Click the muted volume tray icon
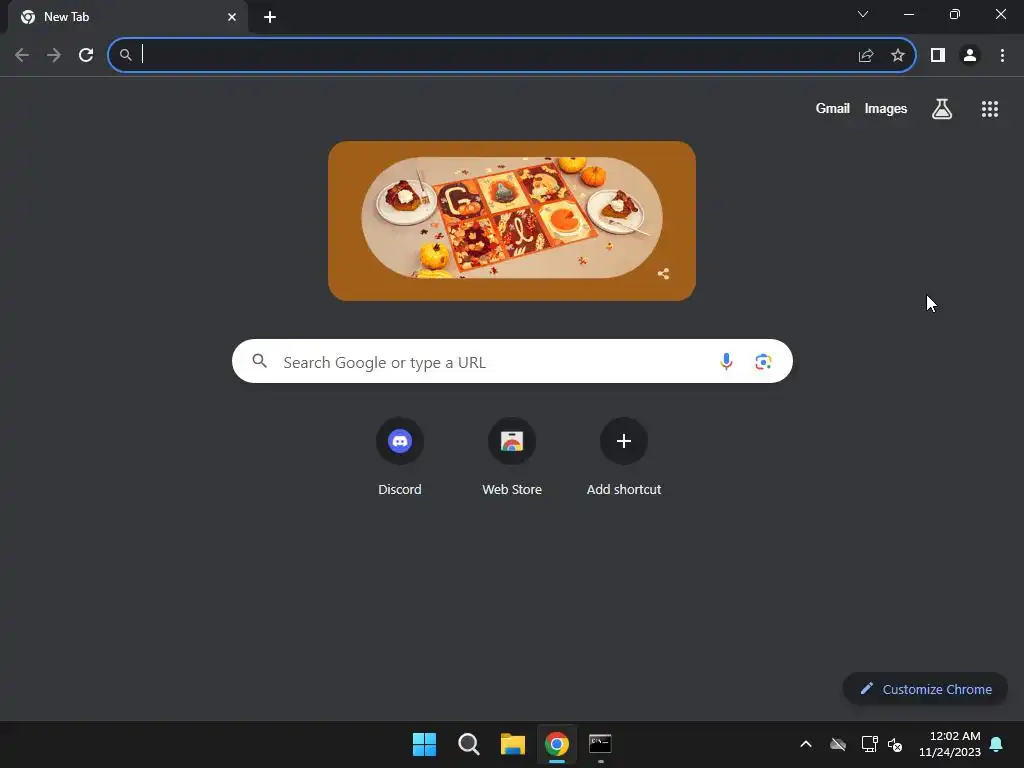This screenshot has width=1024, height=768. [x=895, y=744]
